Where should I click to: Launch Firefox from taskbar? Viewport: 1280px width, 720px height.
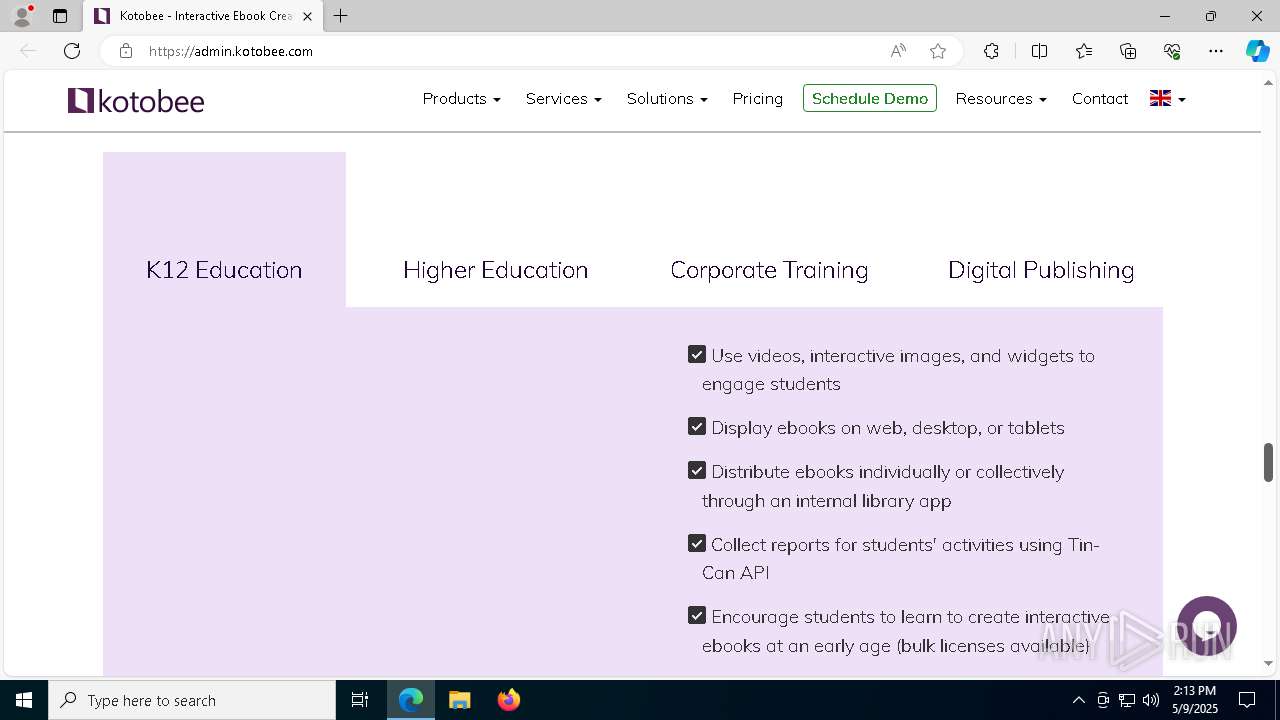[x=509, y=700]
